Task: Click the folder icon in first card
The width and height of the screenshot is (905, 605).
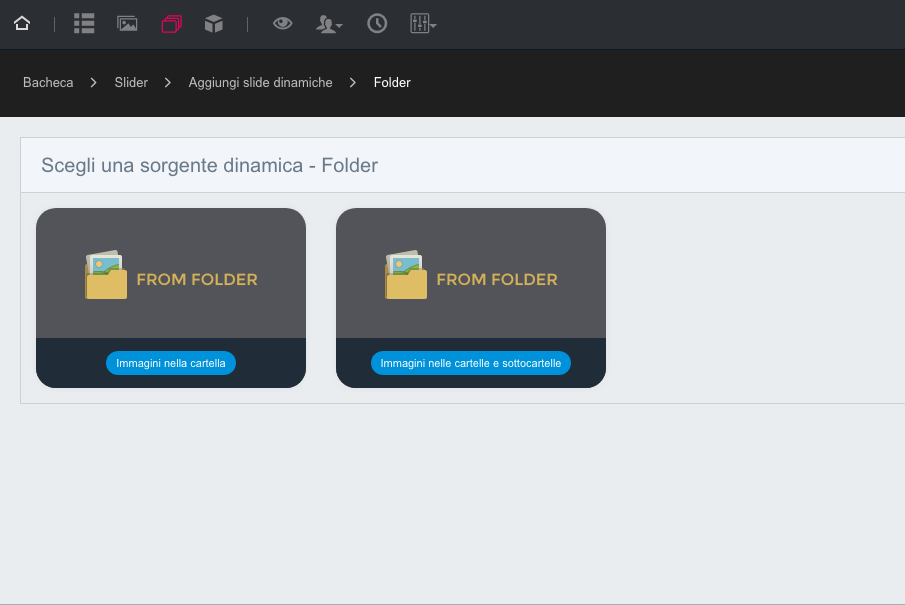Action: point(106,275)
